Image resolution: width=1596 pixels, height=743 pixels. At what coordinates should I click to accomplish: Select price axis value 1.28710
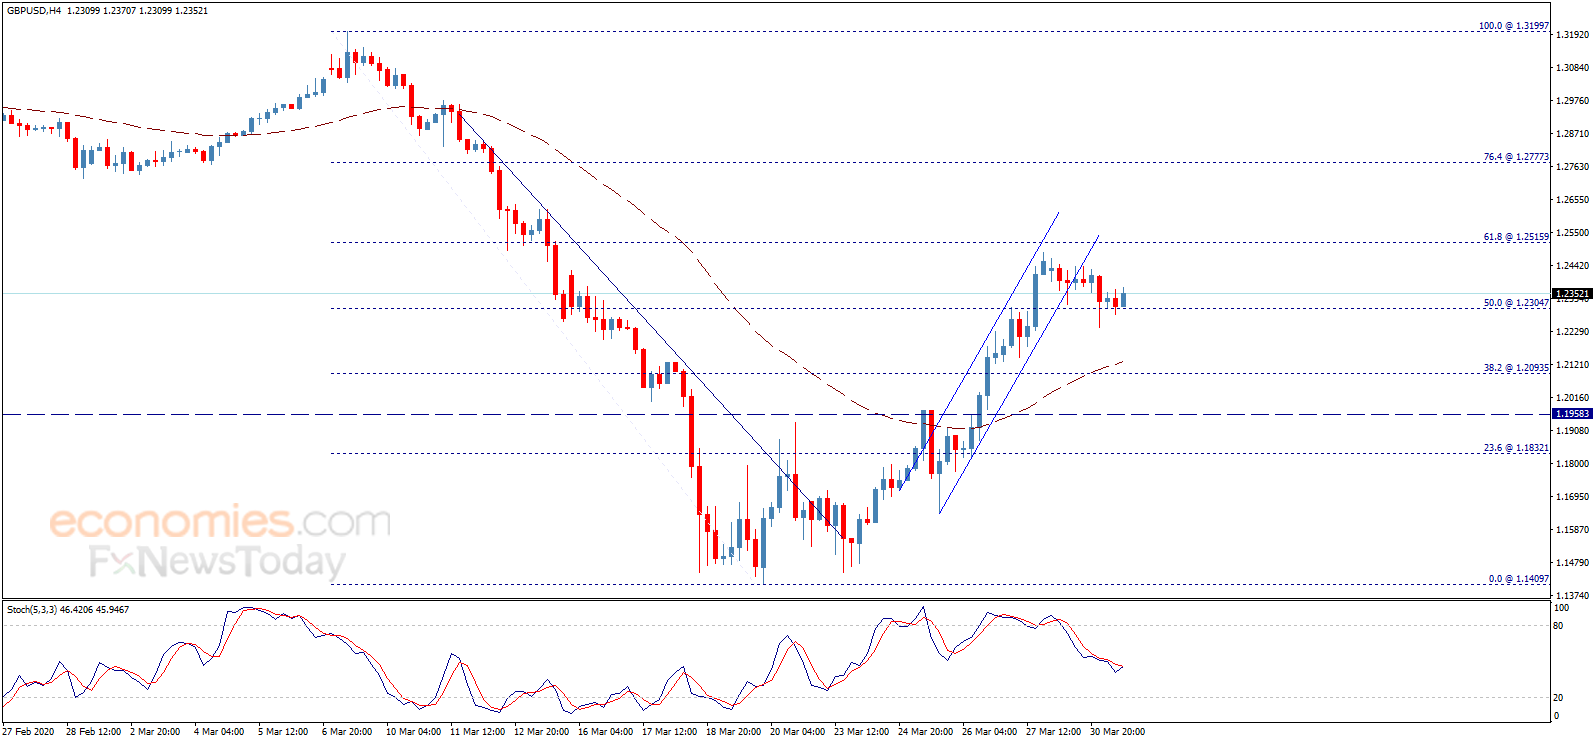tap(1572, 134)
